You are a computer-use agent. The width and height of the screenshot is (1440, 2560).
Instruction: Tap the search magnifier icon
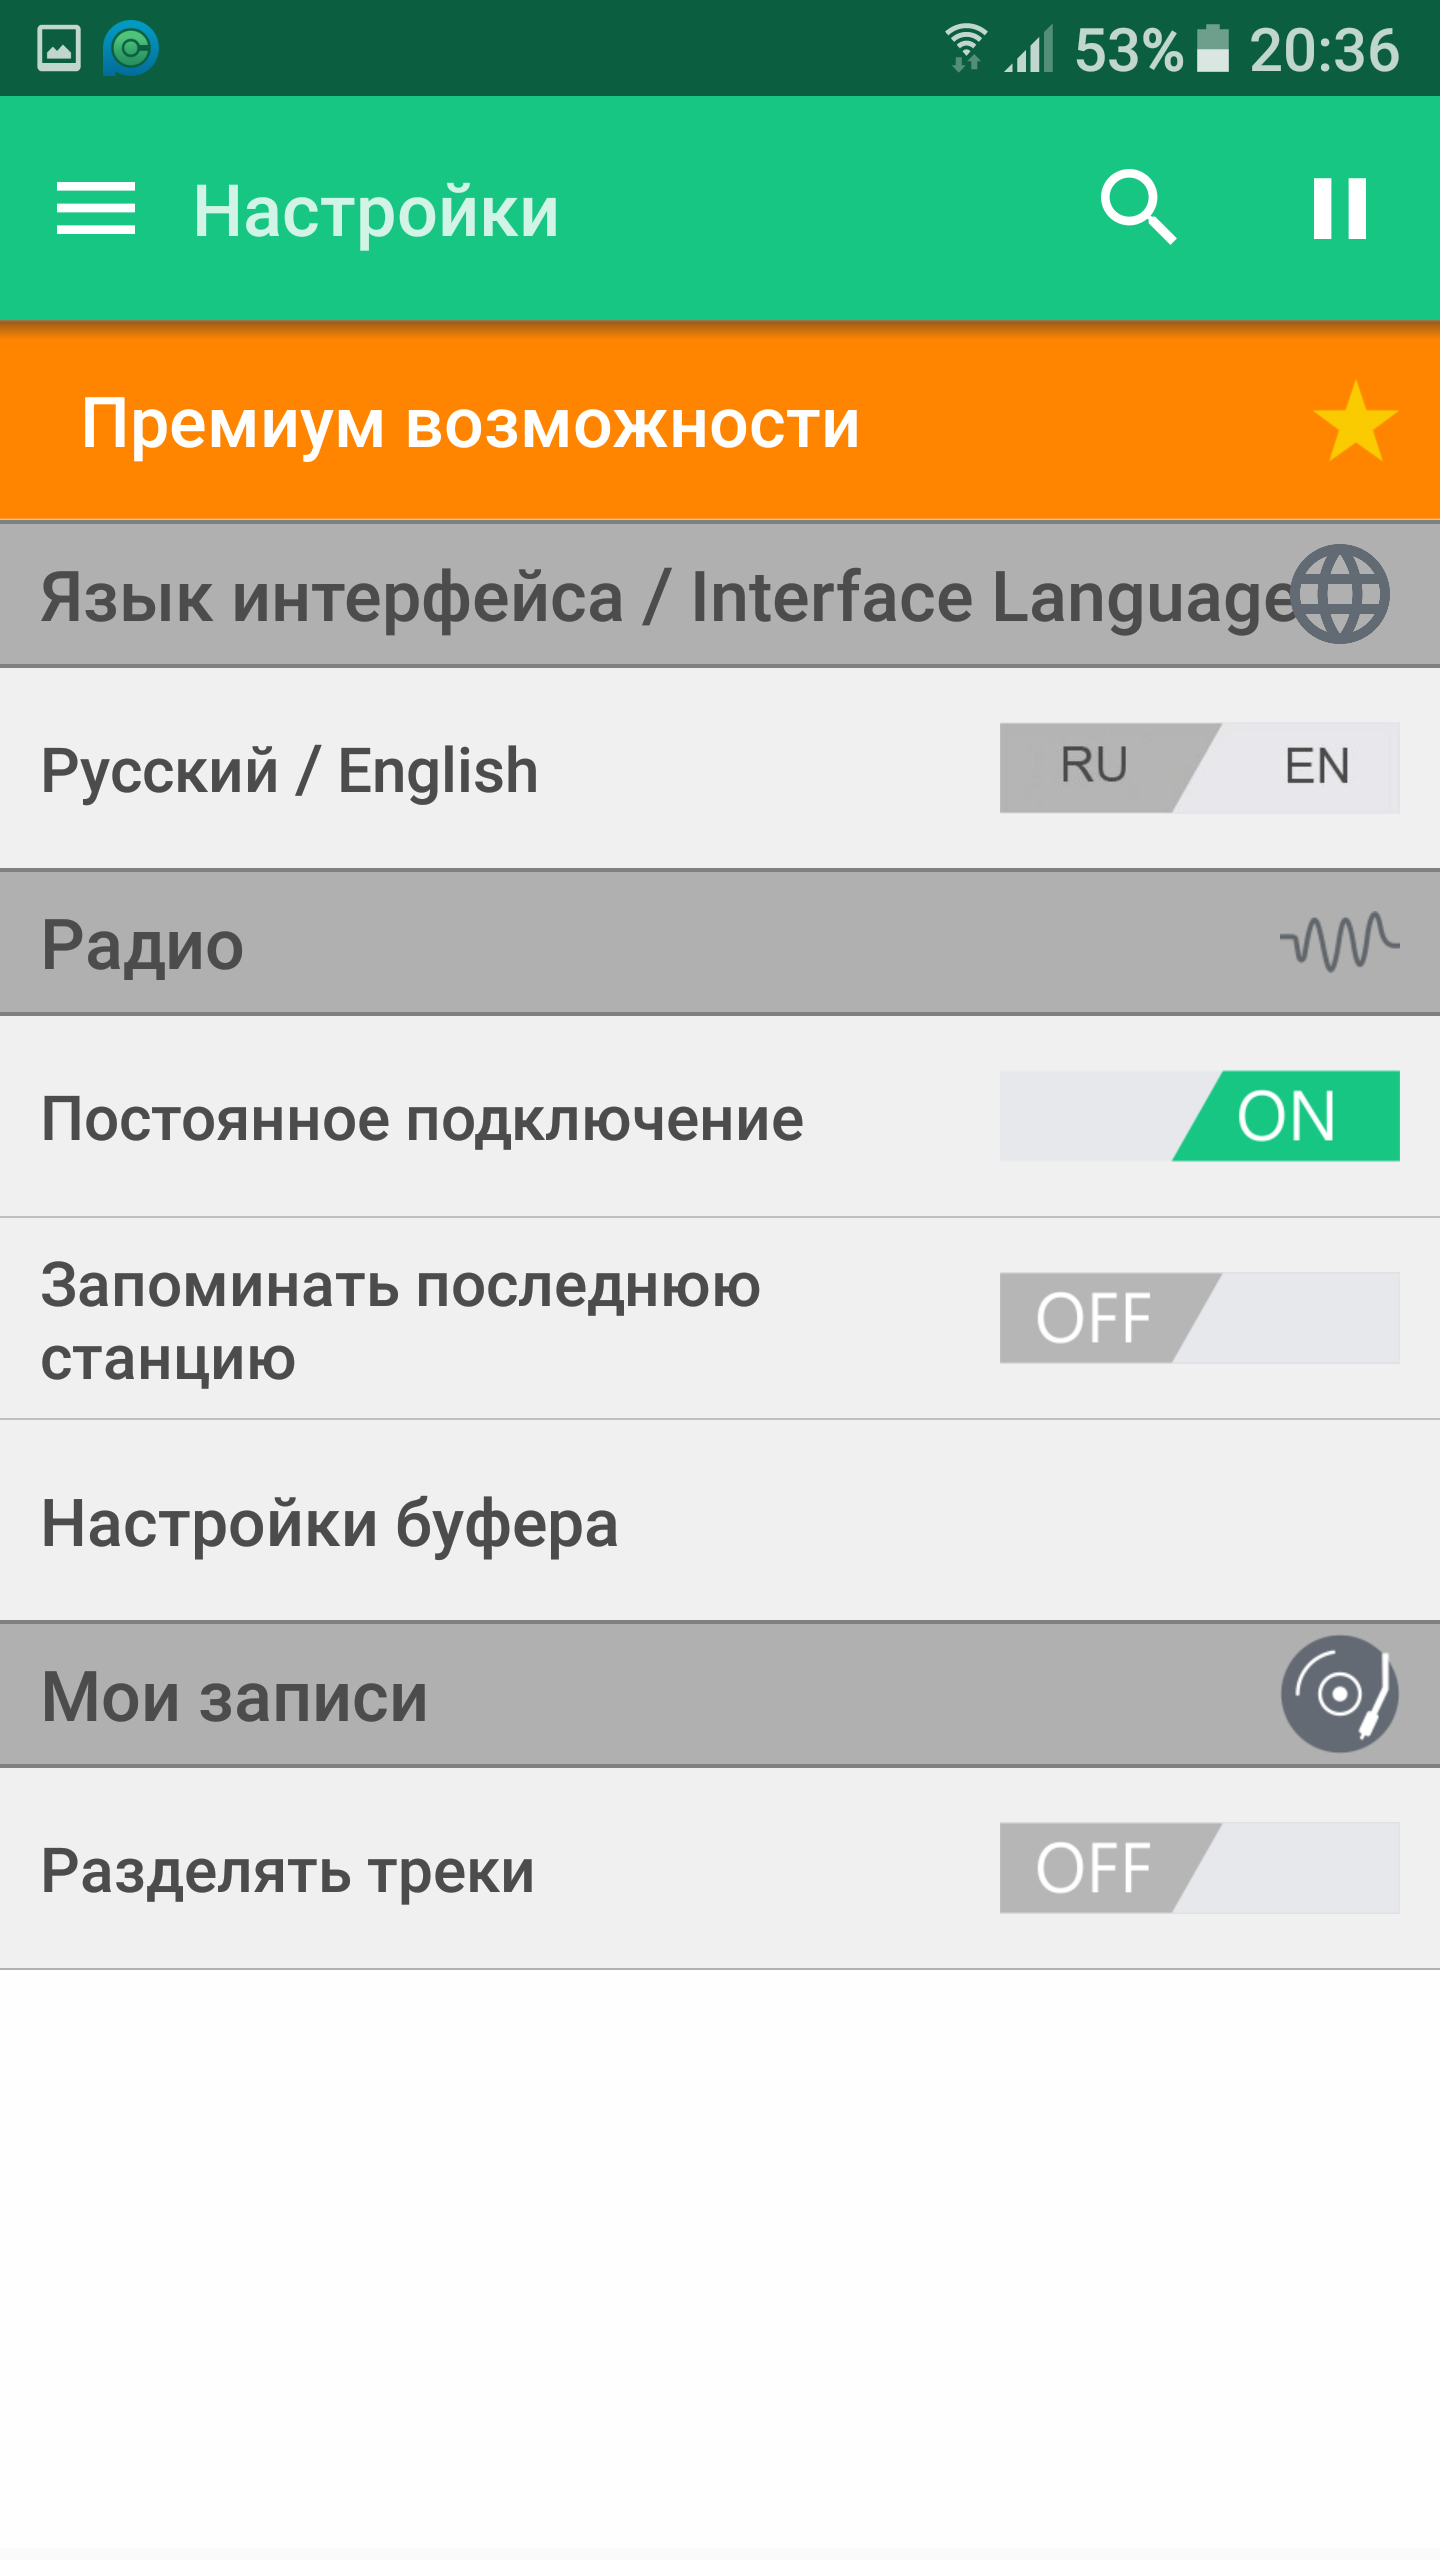click(1138, 208)
